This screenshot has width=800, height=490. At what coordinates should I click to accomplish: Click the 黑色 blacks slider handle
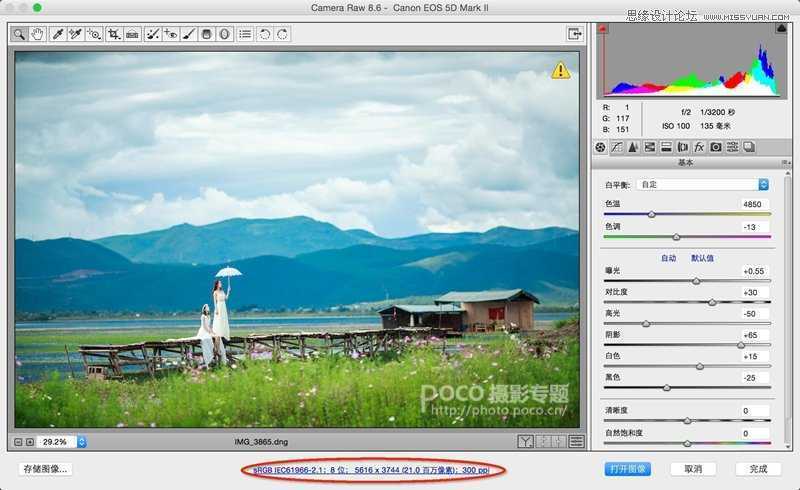coord(667,388)
